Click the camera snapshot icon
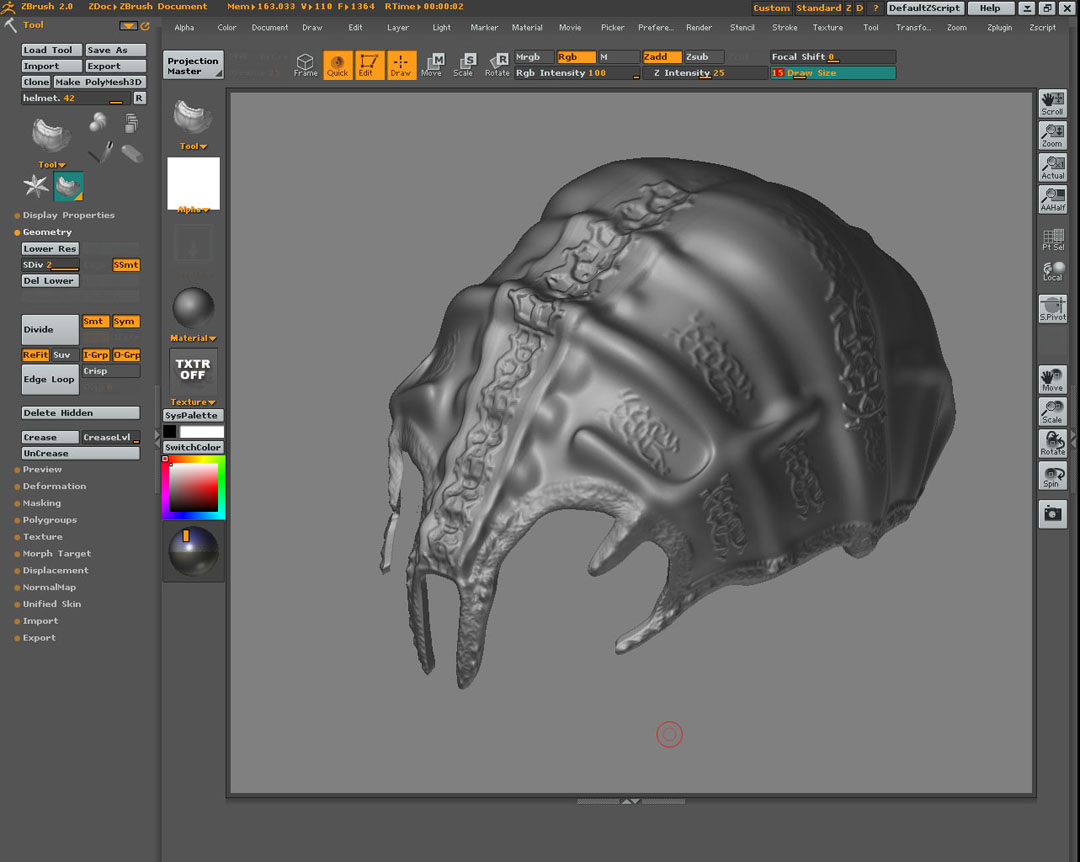Viewport: 1080px width, 862px height. [1052, 514]
